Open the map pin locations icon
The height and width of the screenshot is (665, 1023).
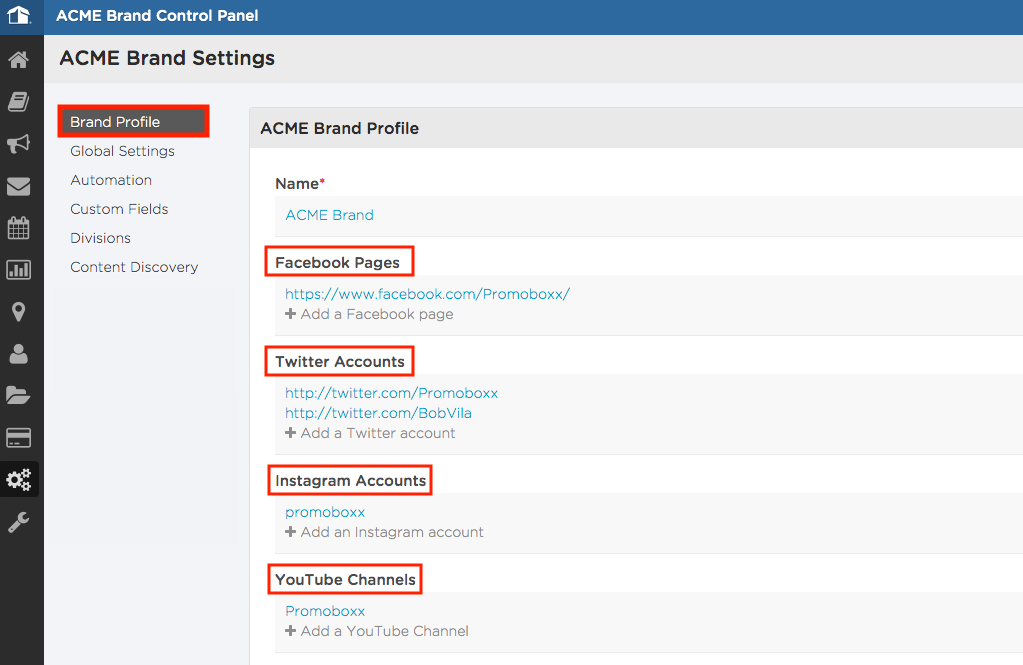(x=18, y=312)
